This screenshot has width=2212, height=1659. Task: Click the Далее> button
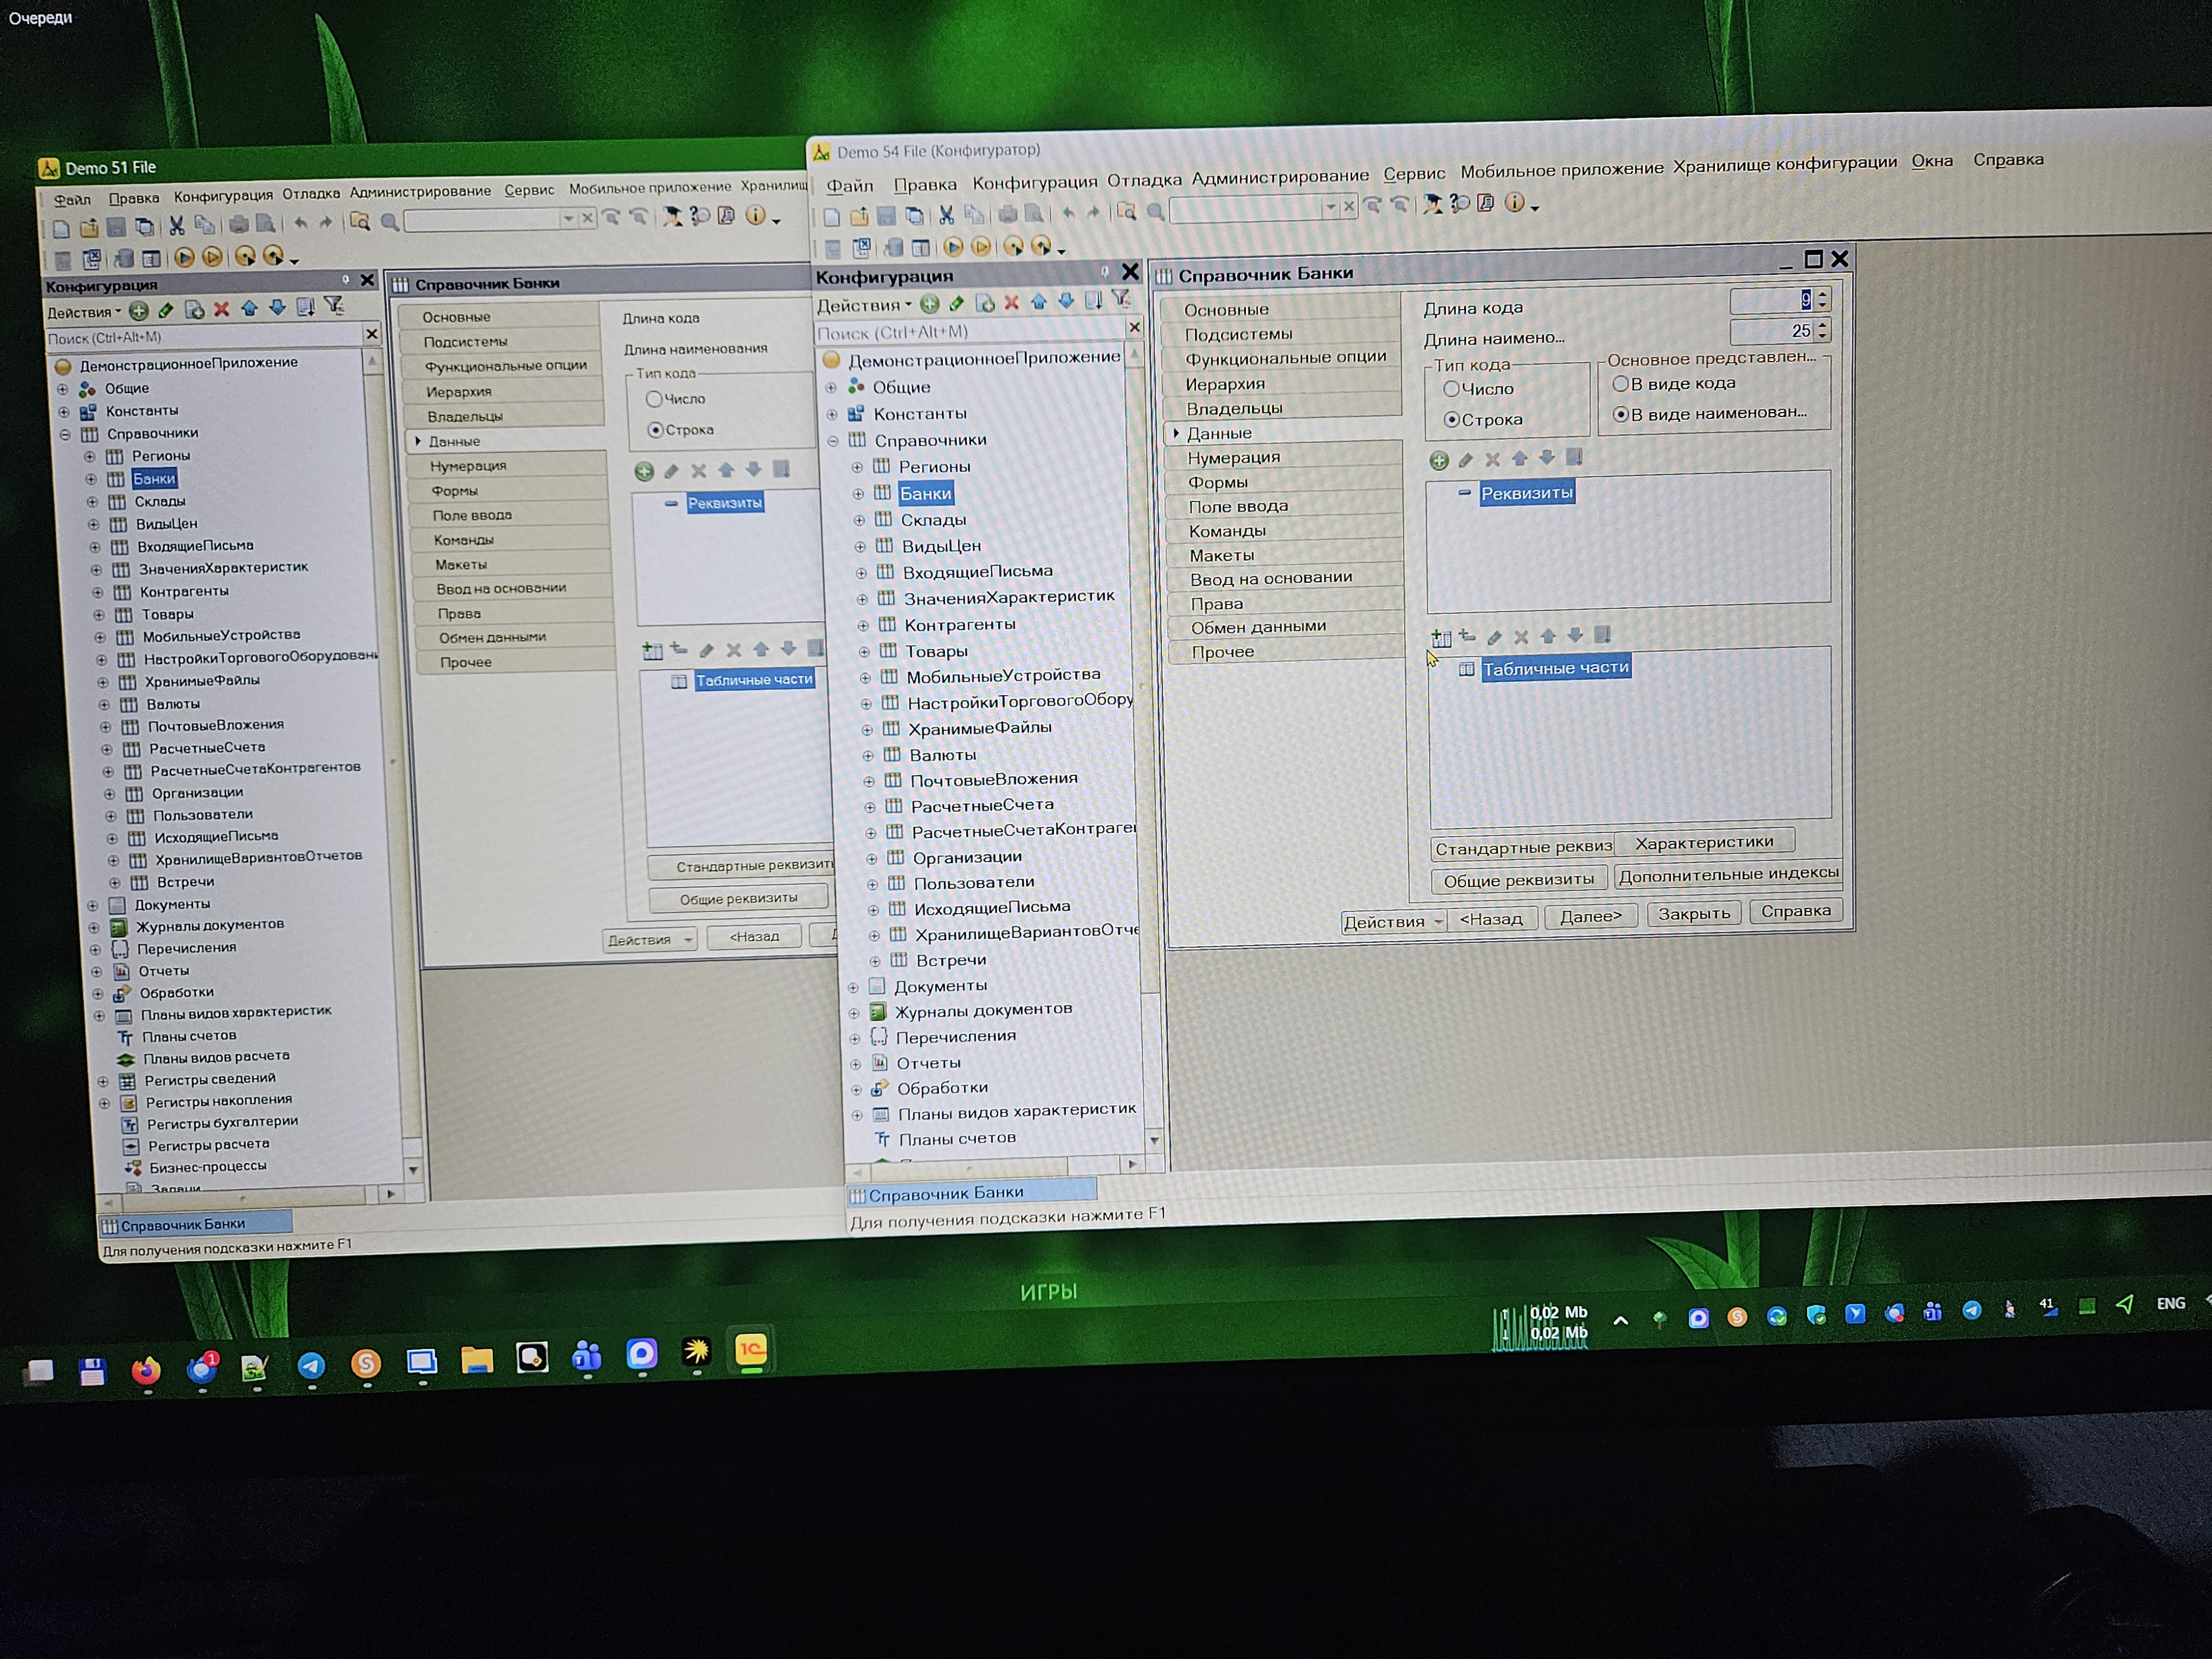click(x=1590, y=916)
